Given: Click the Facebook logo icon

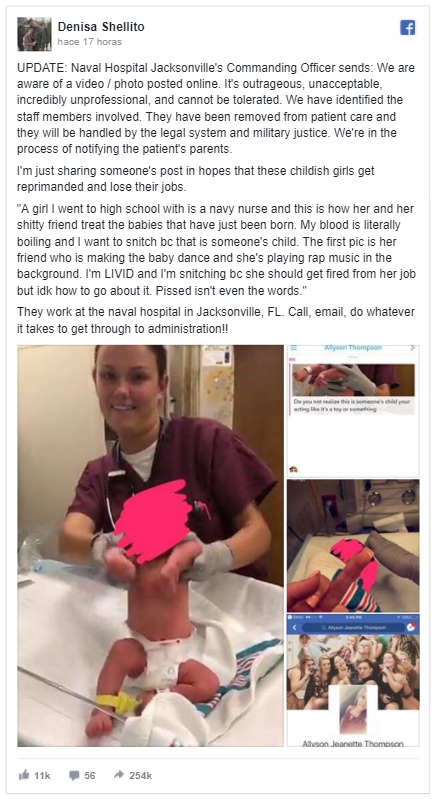Looking at the screenshot, I should point(407,28).
